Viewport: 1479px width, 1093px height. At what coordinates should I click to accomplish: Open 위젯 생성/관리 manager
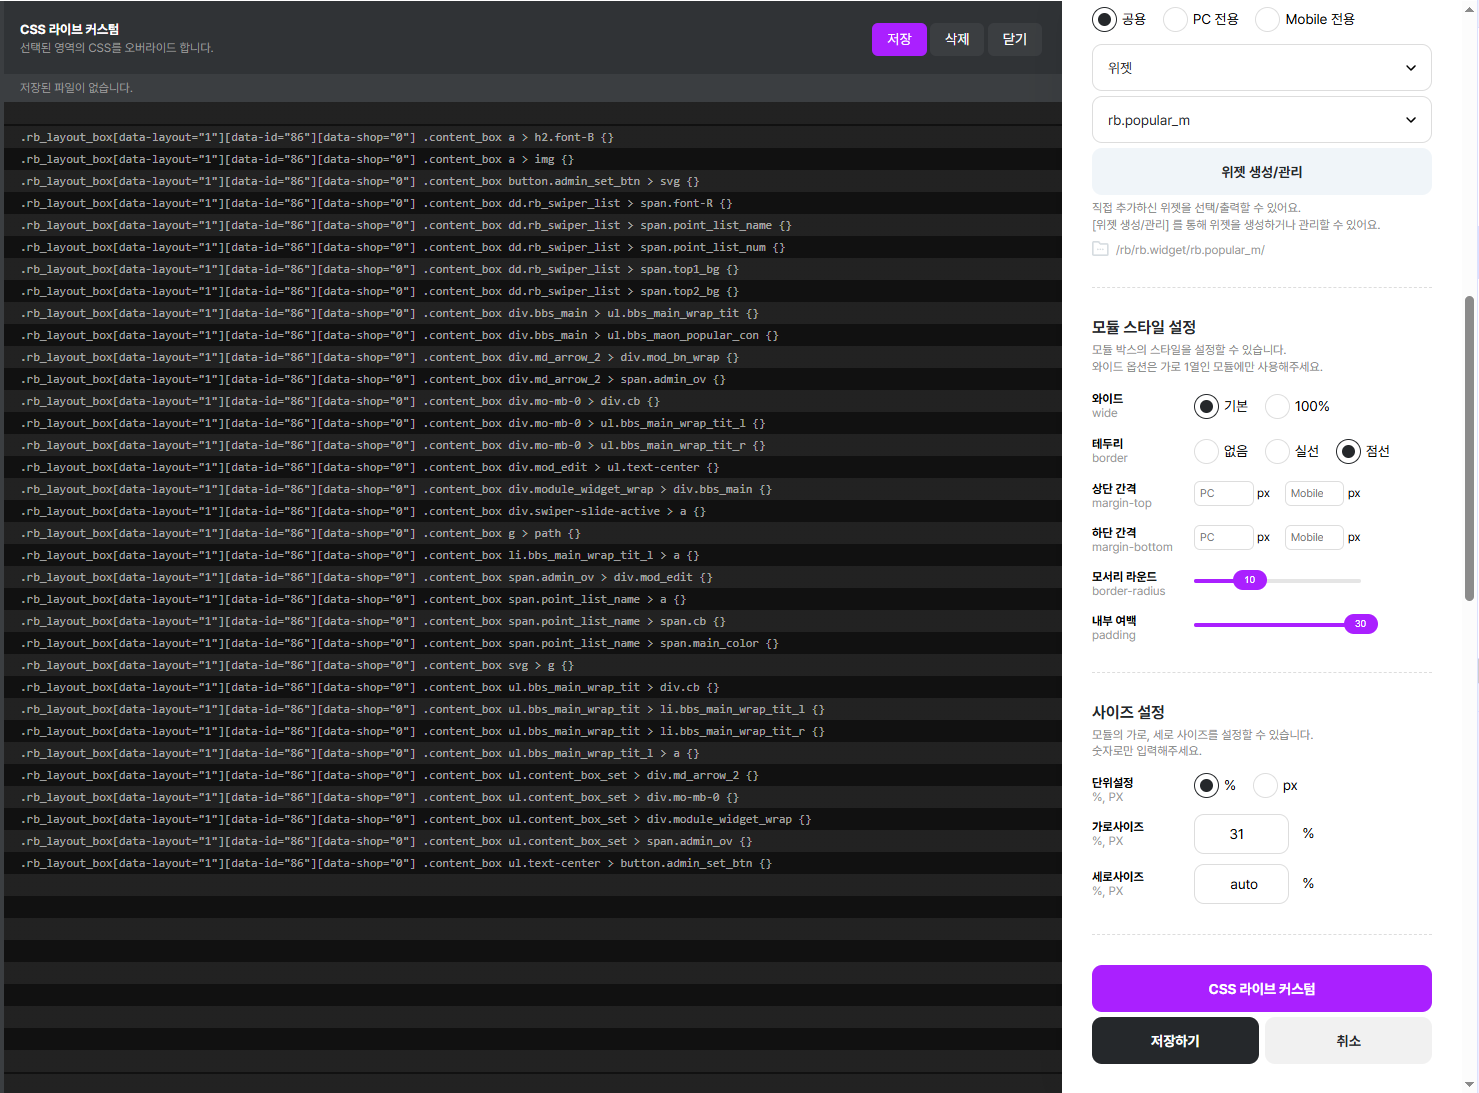click(1262, 172)
